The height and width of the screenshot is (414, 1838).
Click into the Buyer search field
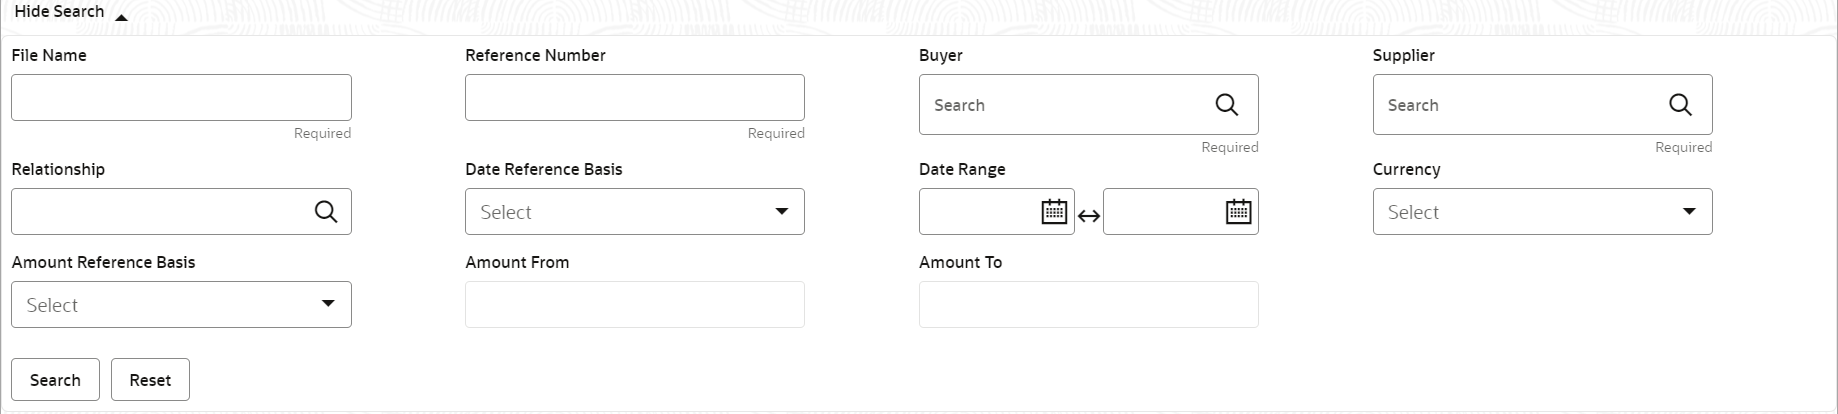pyautogui.click(x=1060, y=105)
